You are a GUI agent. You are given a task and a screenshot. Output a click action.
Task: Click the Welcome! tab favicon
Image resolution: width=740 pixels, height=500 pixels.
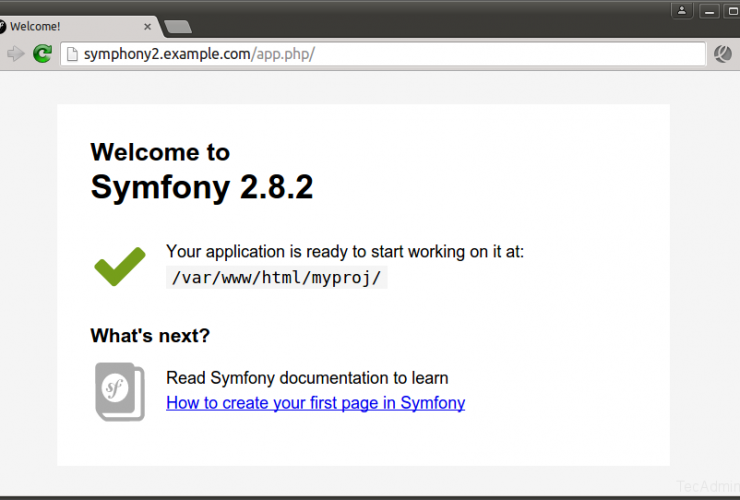pos(3,27)
